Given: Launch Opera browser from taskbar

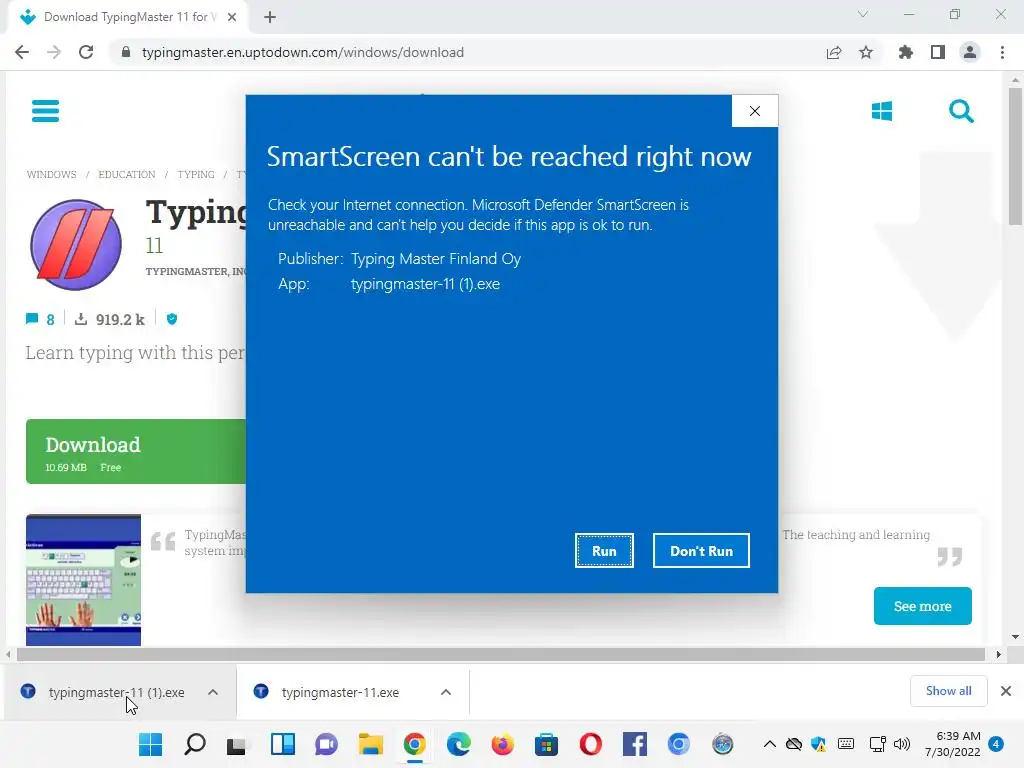Looking at the screenshot, I should coord(590,744).
